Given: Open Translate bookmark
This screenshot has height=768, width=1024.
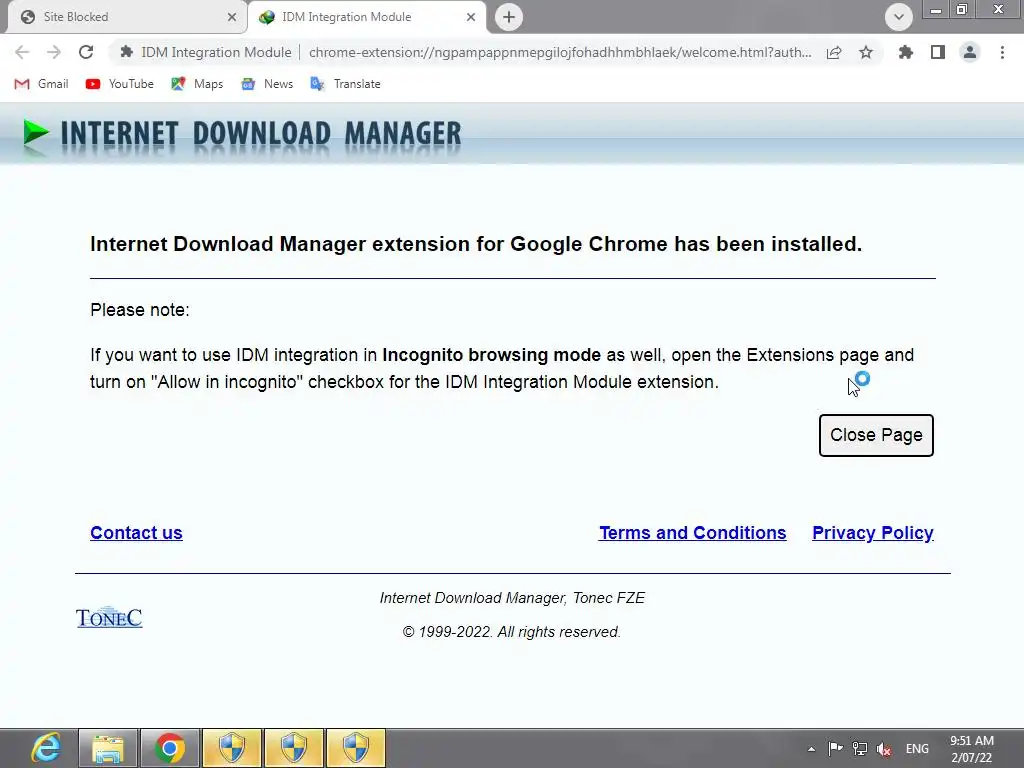Looking at the screenshot, I should tap(345, 84).
